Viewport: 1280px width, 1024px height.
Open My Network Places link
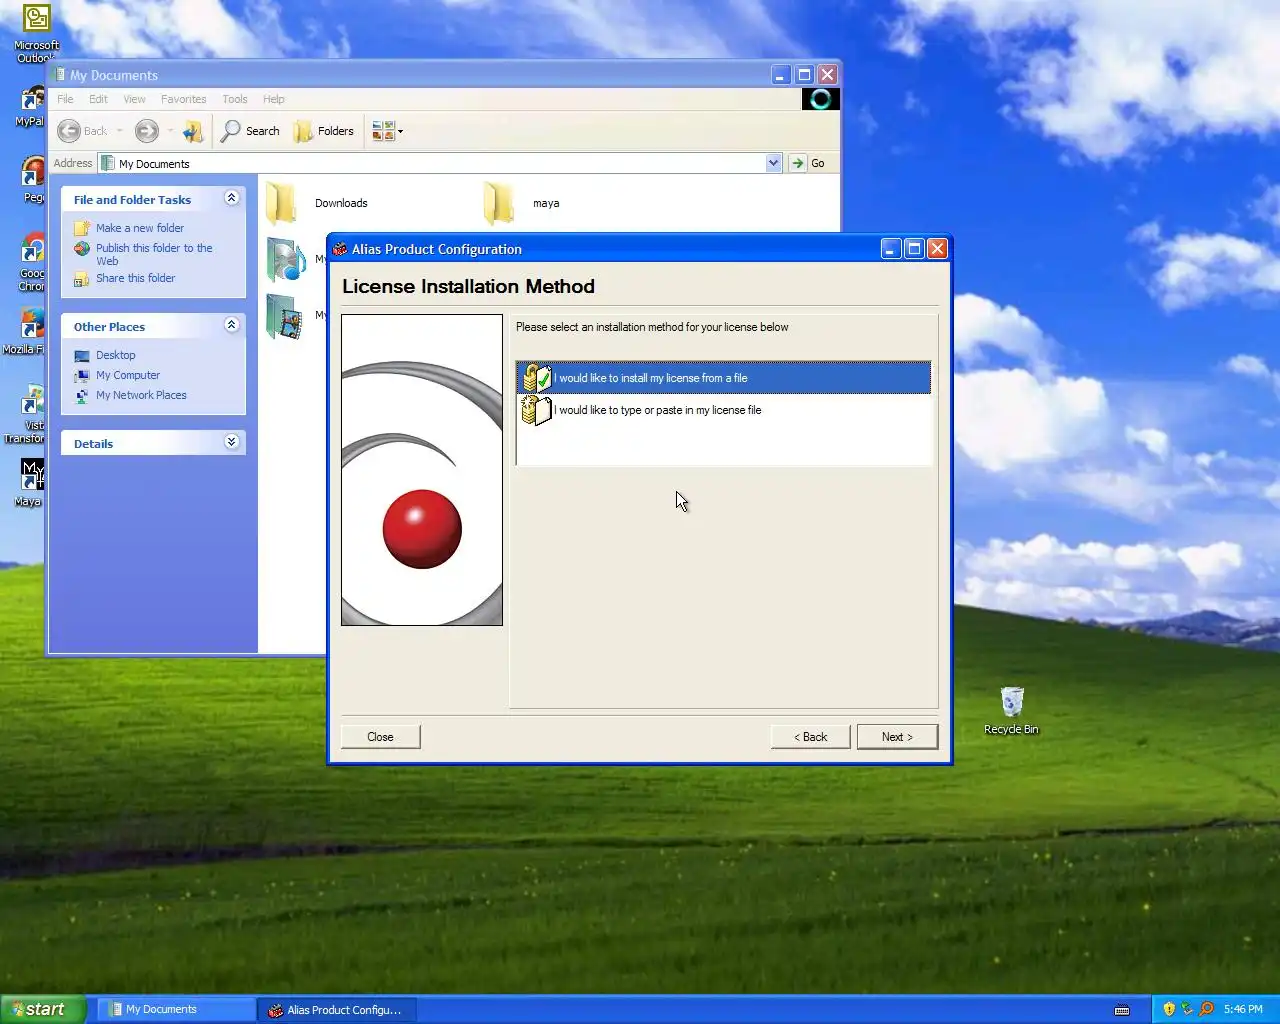141,395
